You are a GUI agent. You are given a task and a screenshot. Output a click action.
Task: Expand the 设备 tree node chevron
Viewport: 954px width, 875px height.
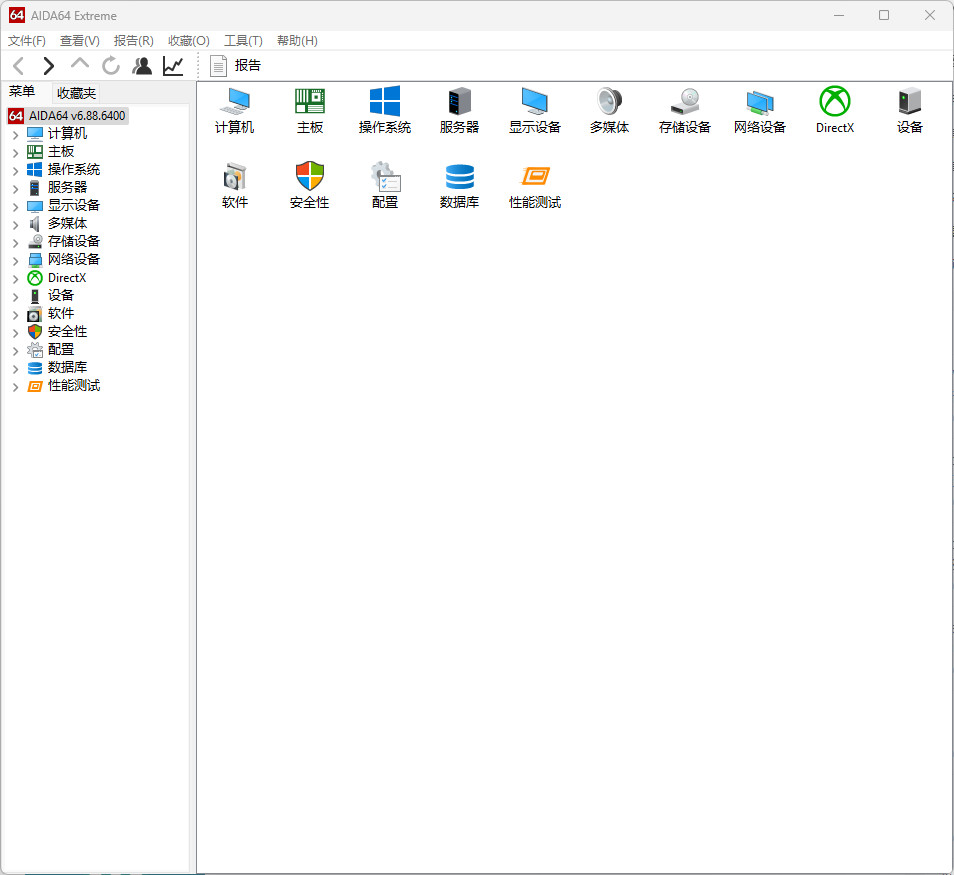pyautogui.click(x=16, y=296)
